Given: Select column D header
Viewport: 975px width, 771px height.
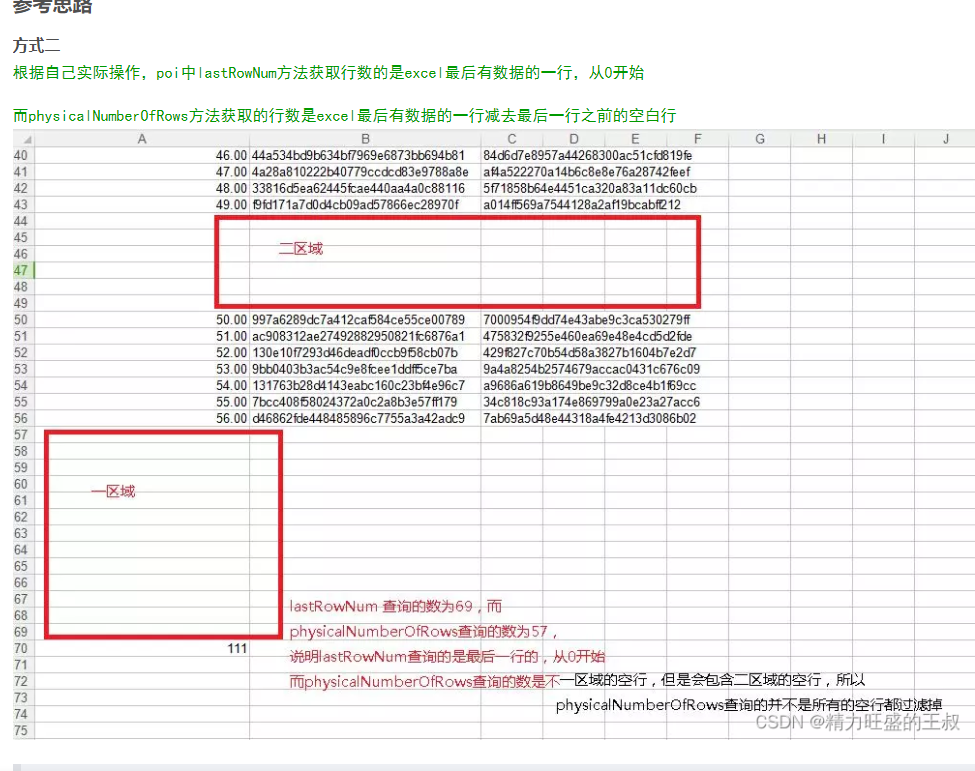Looking at the screenshot, I should (573, 139).
